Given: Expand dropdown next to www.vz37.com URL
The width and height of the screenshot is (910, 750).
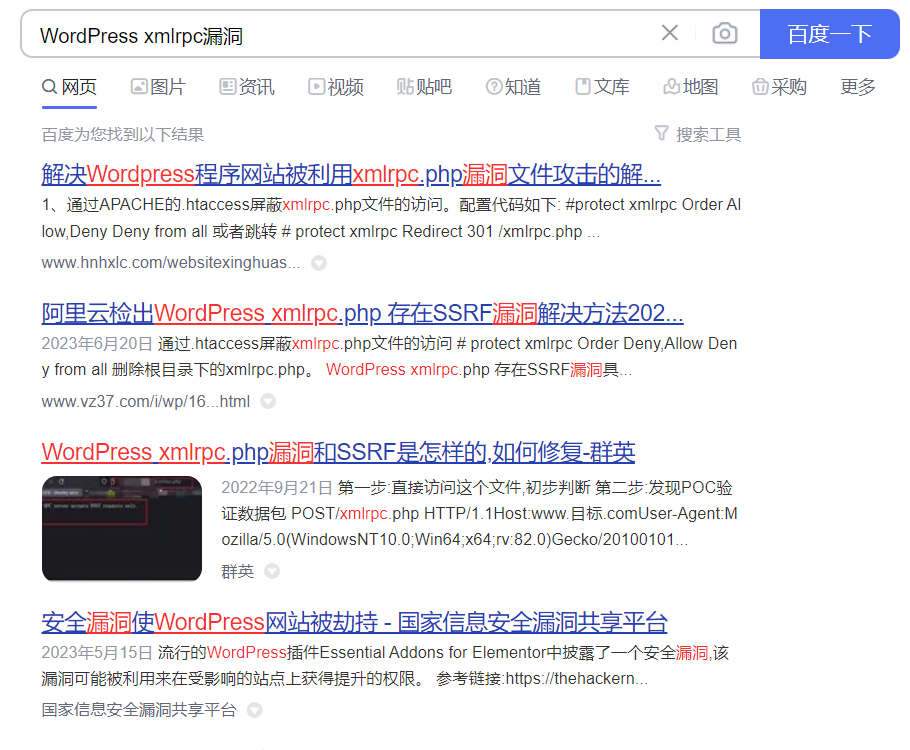Looking at the screenshot, I should 268,401.
